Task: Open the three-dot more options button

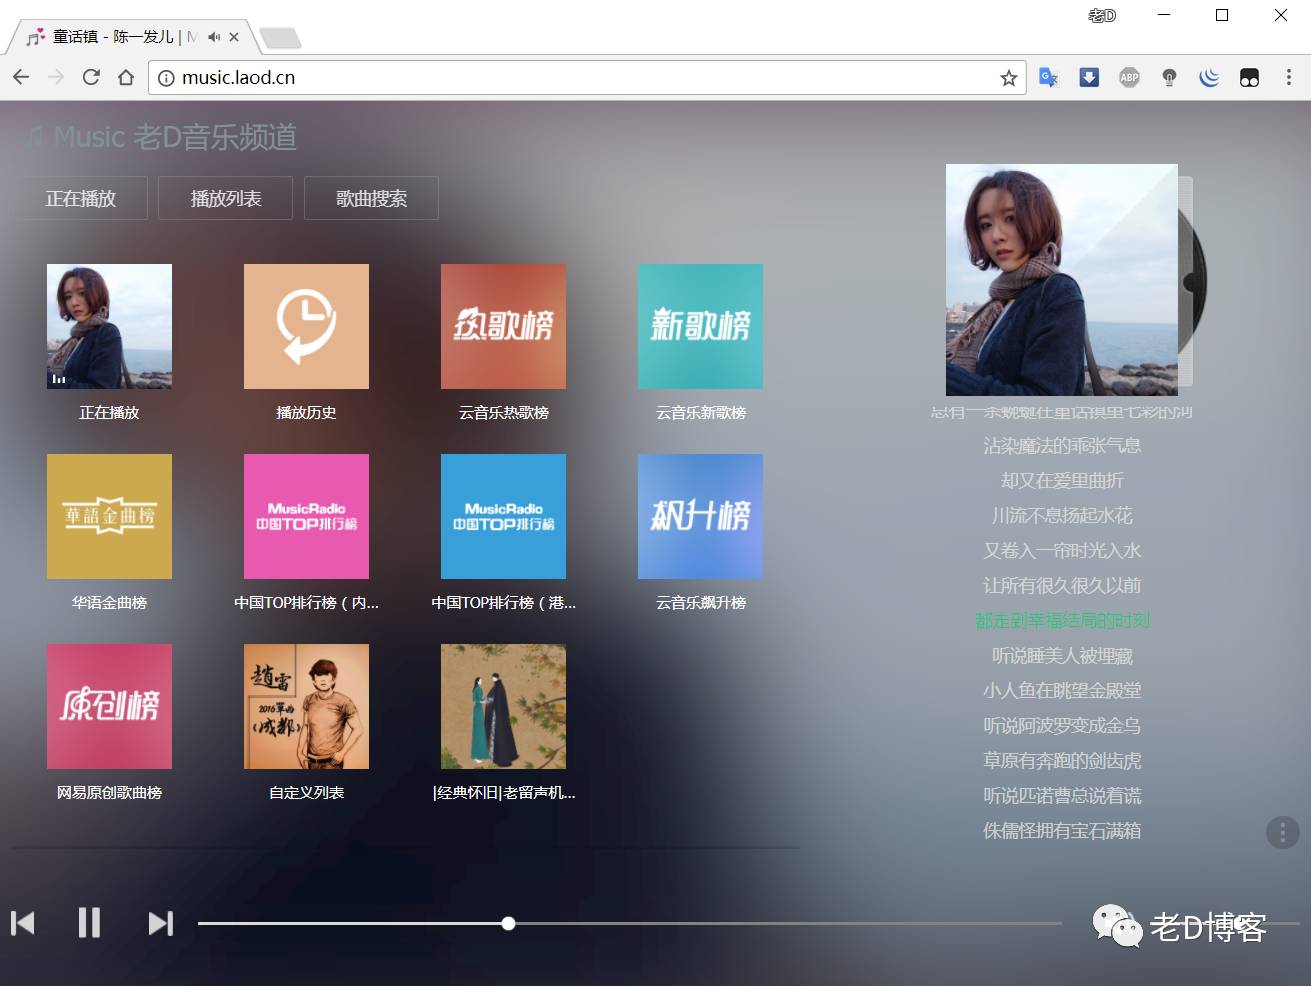Action: [x=1283, y=832]
